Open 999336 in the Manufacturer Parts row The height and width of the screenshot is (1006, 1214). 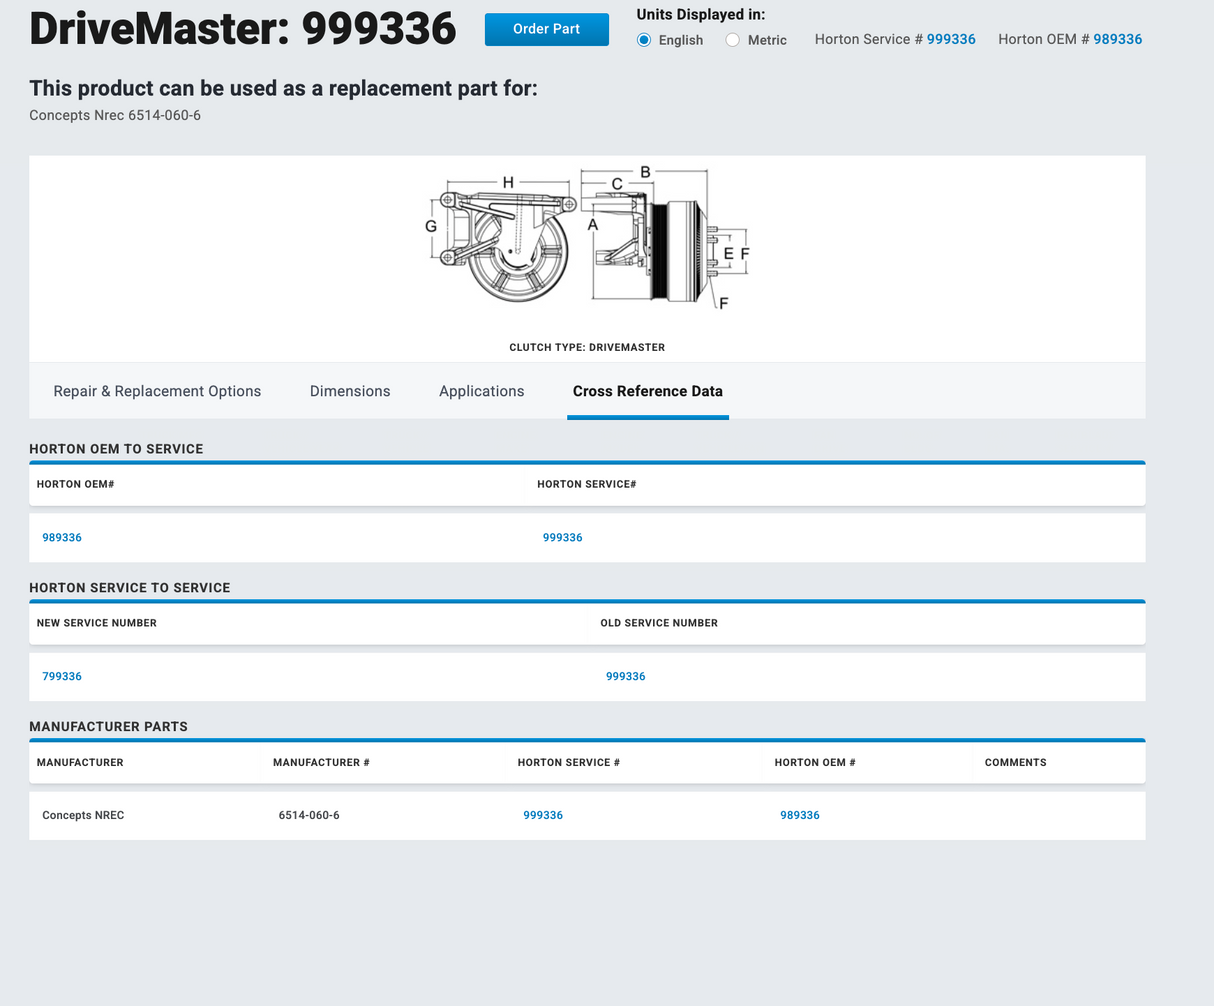tap(543, 816)
